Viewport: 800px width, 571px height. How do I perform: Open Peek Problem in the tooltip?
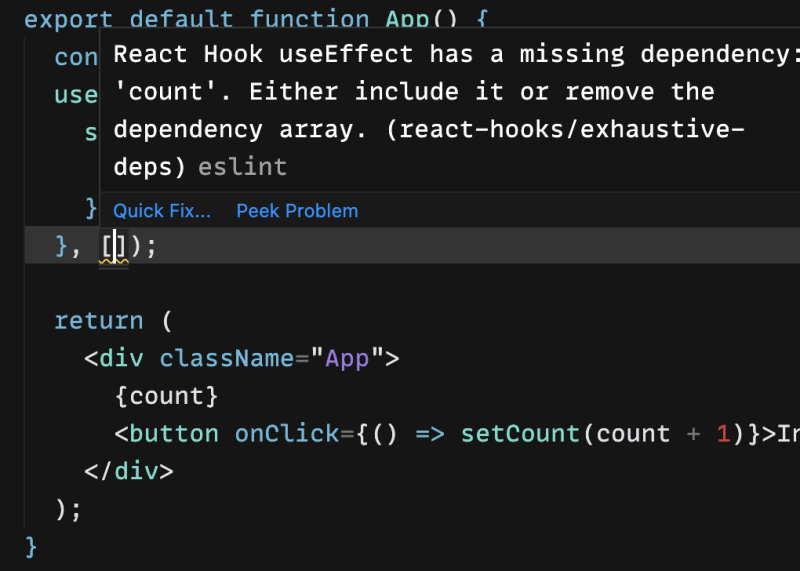[x=297, y=211]
